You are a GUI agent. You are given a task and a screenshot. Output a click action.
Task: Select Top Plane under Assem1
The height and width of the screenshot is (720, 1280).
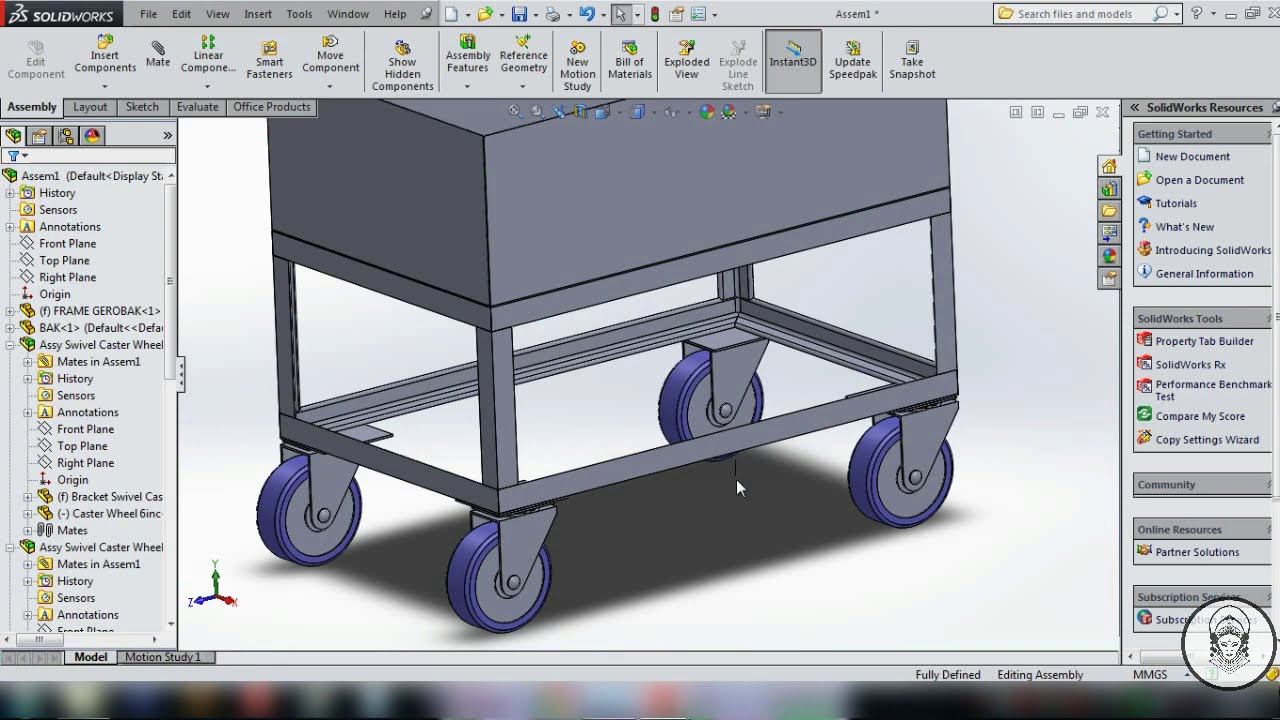[x=64, y=261]
